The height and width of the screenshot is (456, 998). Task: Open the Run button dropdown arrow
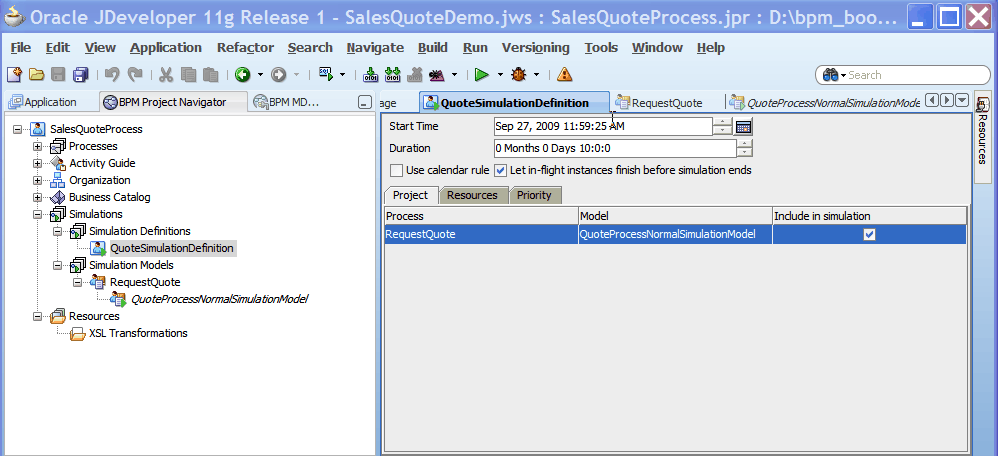(500, 75)
